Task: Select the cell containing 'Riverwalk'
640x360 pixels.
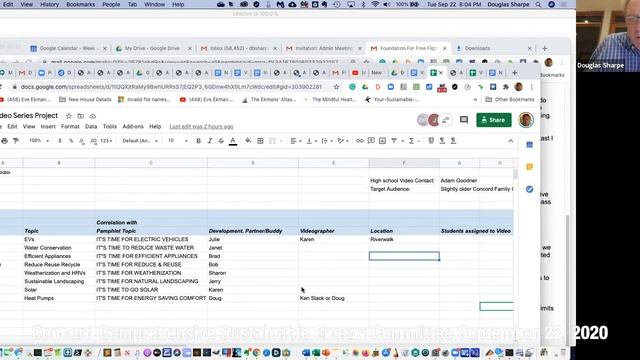Action: pyautogui.click(x=404, y=240)
